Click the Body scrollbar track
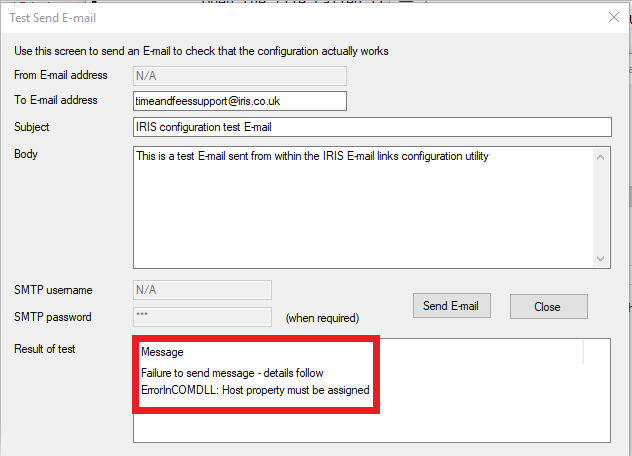The height and width of the screenshot is (456, 632). coord(601,207)
